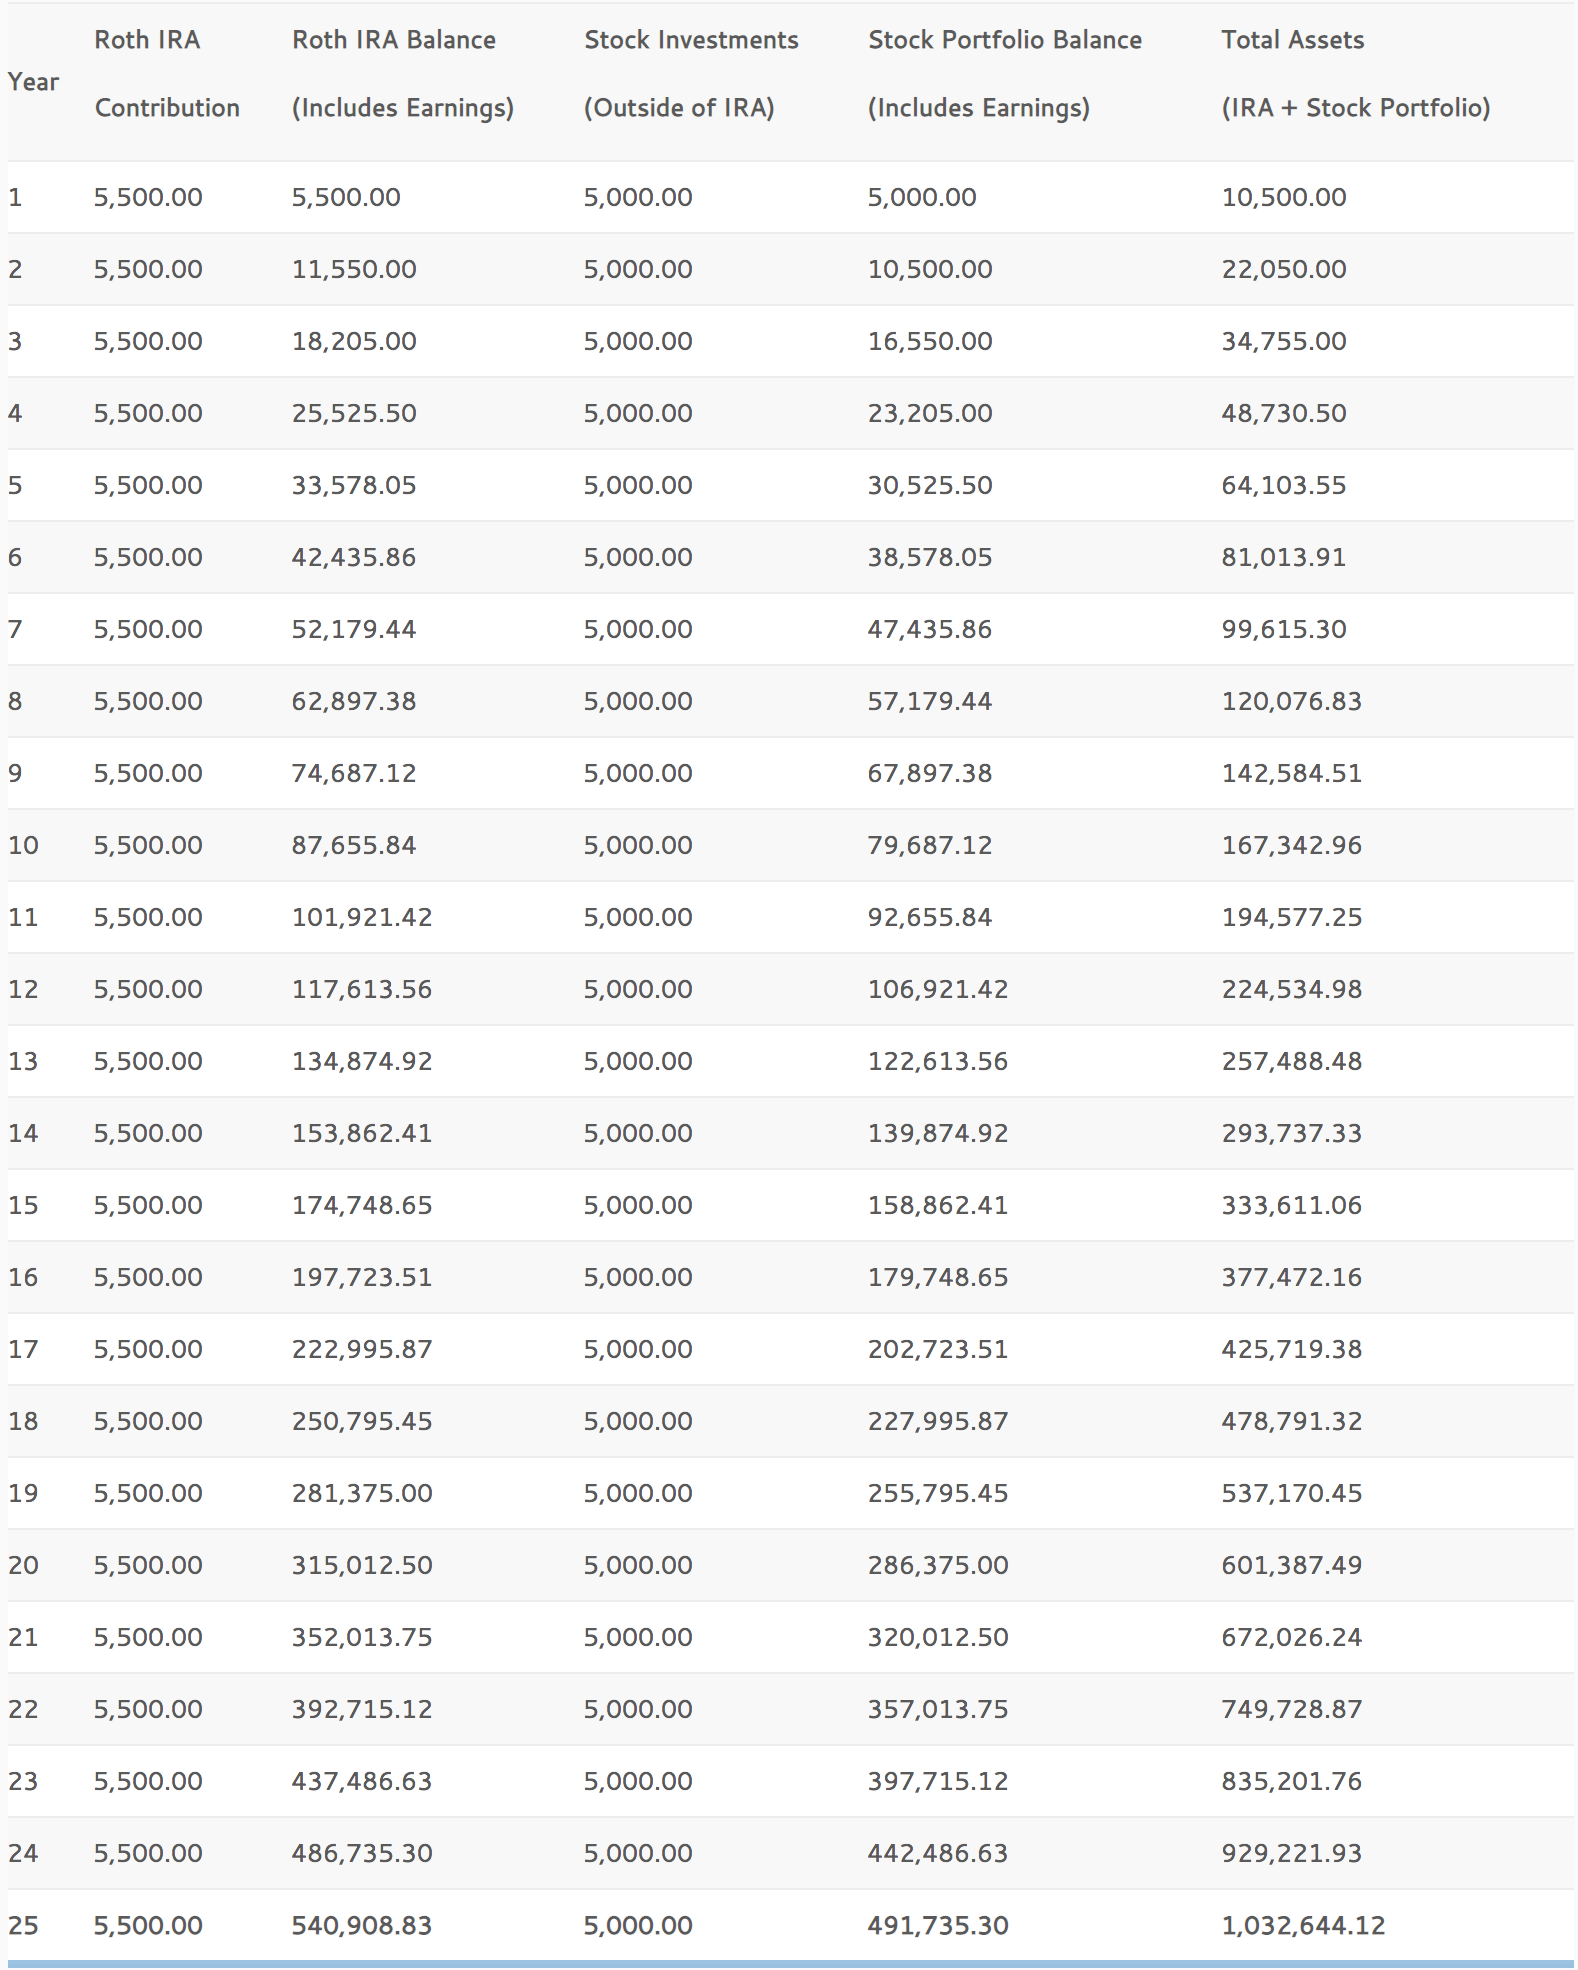Image resolution: width=1578 pixels, height=1970 pixels.
Task: Select the cell 425,719.38
Action: 1292,1349
